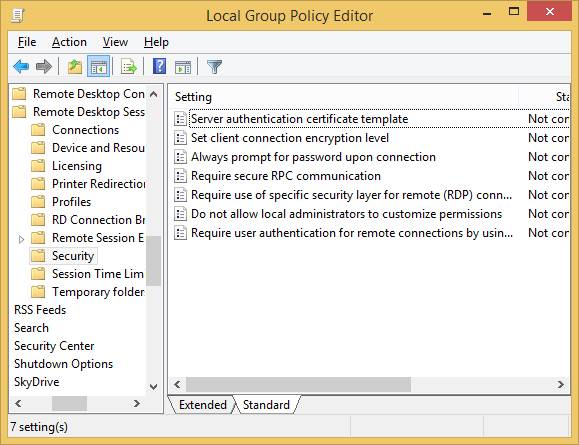The image size is (579, 445).
Task: Click the gray Forward arrow
Action: [44, 67]
